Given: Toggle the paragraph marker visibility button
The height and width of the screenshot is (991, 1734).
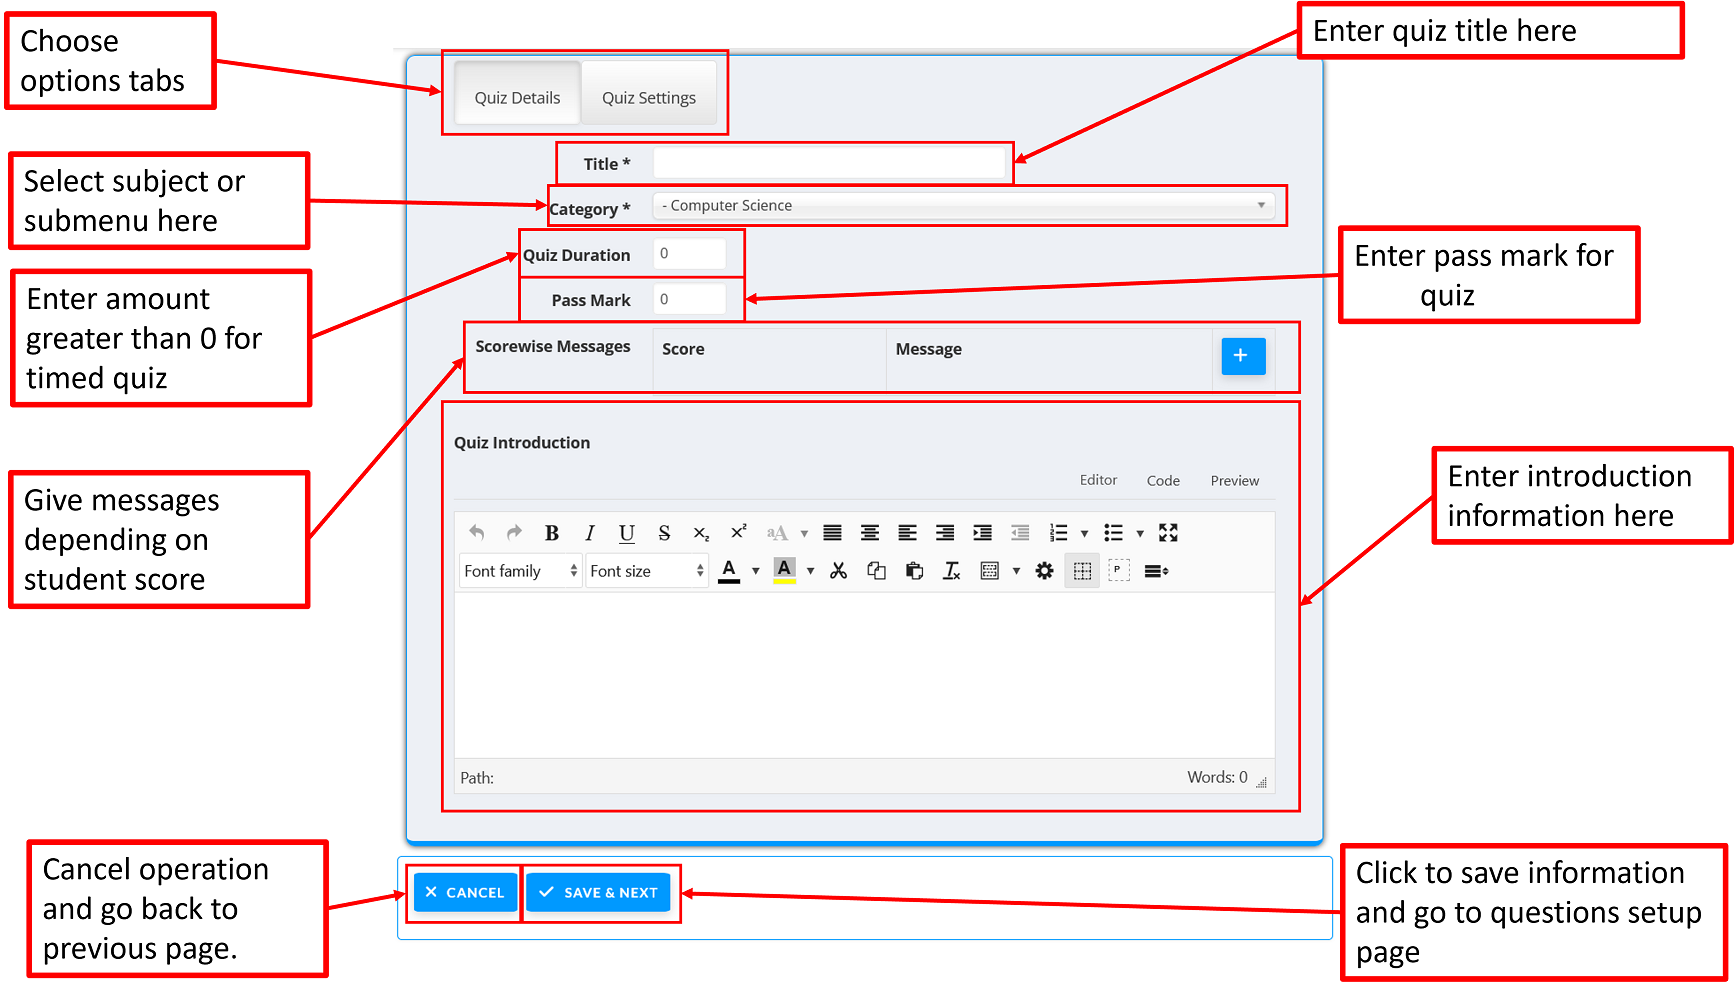Looking at the screenshot, I should 1118,571.
